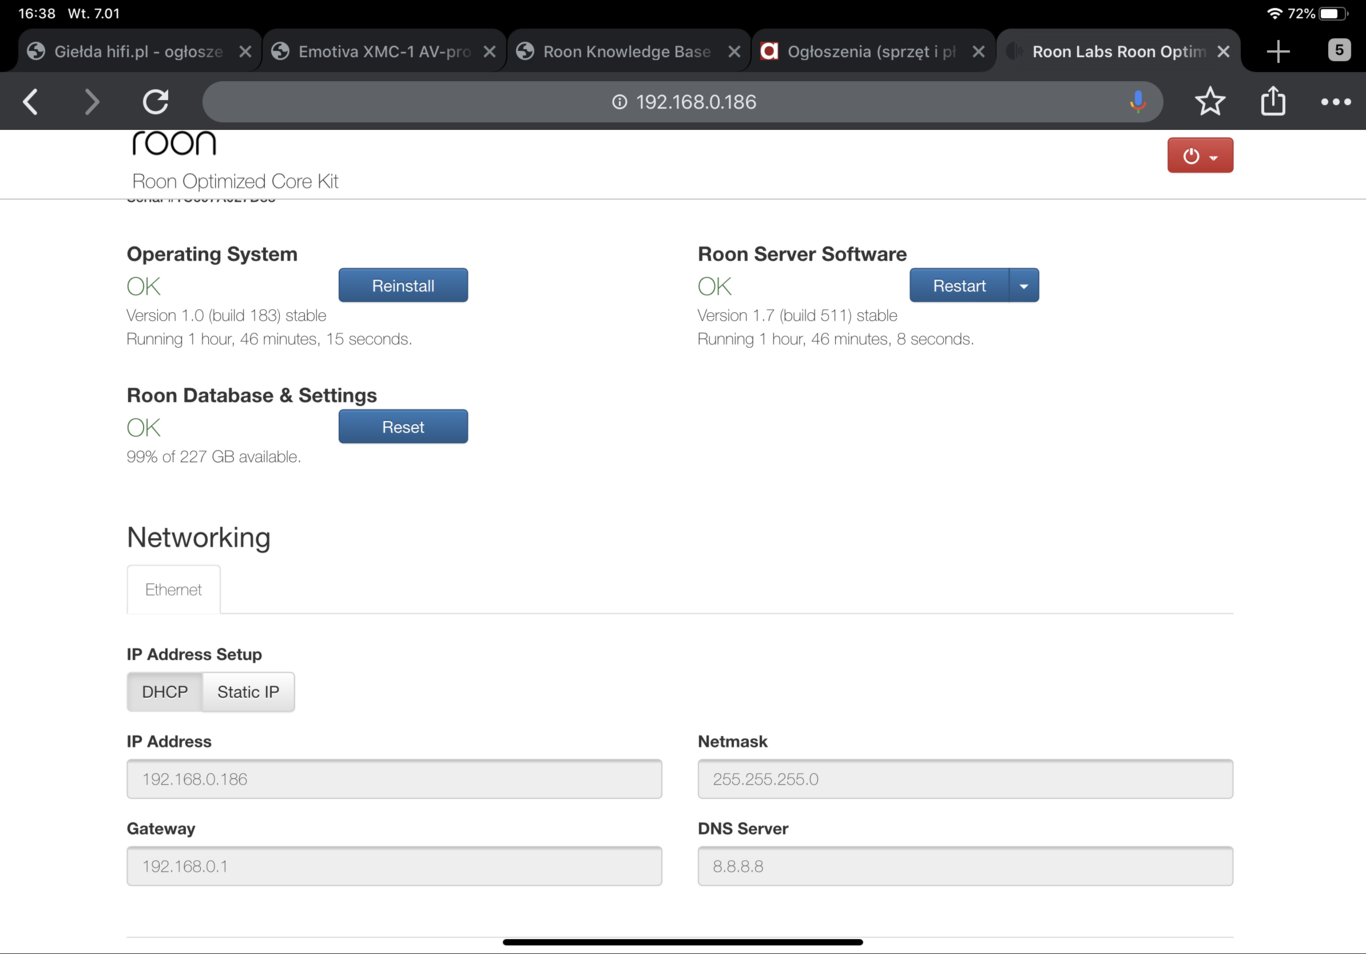Go back with the browser back arrow

[x=31, y=101]
